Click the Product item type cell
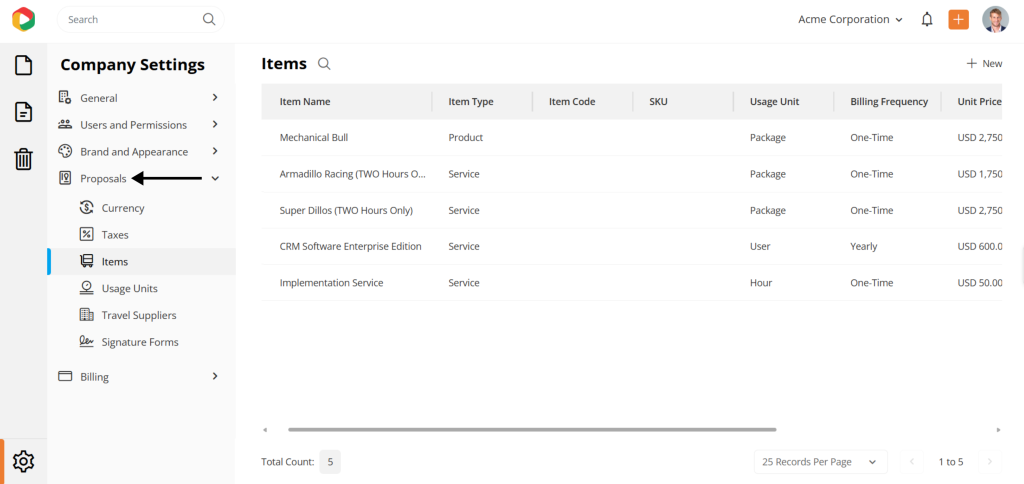The height and width of the screenshot is (484, 1024). click(x=466, y=138)
